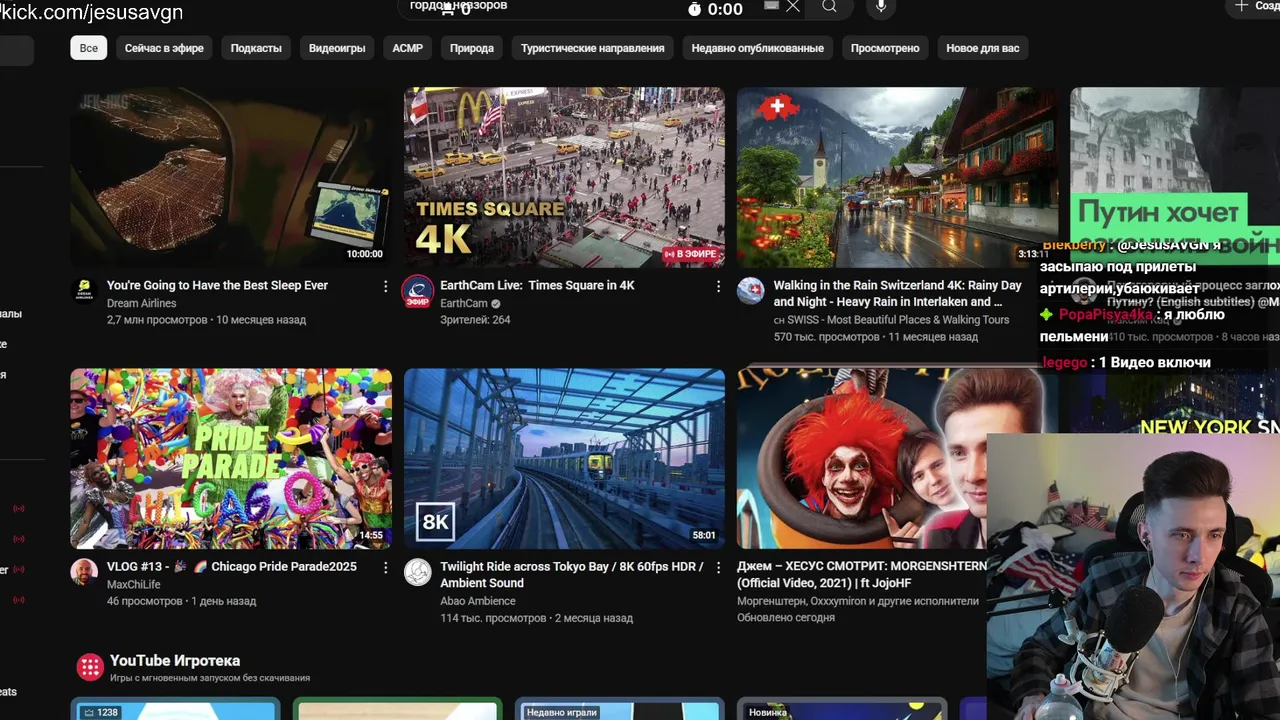The image size is (1280, 720).
Task: Click the YouTube Игротека logo icon
Action: (90, 667)
